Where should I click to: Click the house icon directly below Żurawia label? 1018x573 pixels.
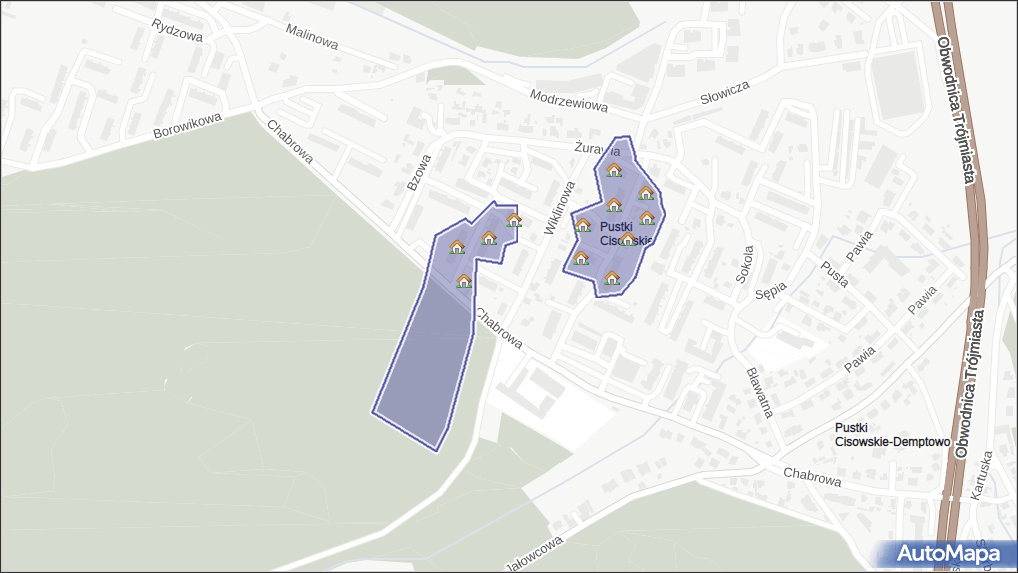pos(614,170)
